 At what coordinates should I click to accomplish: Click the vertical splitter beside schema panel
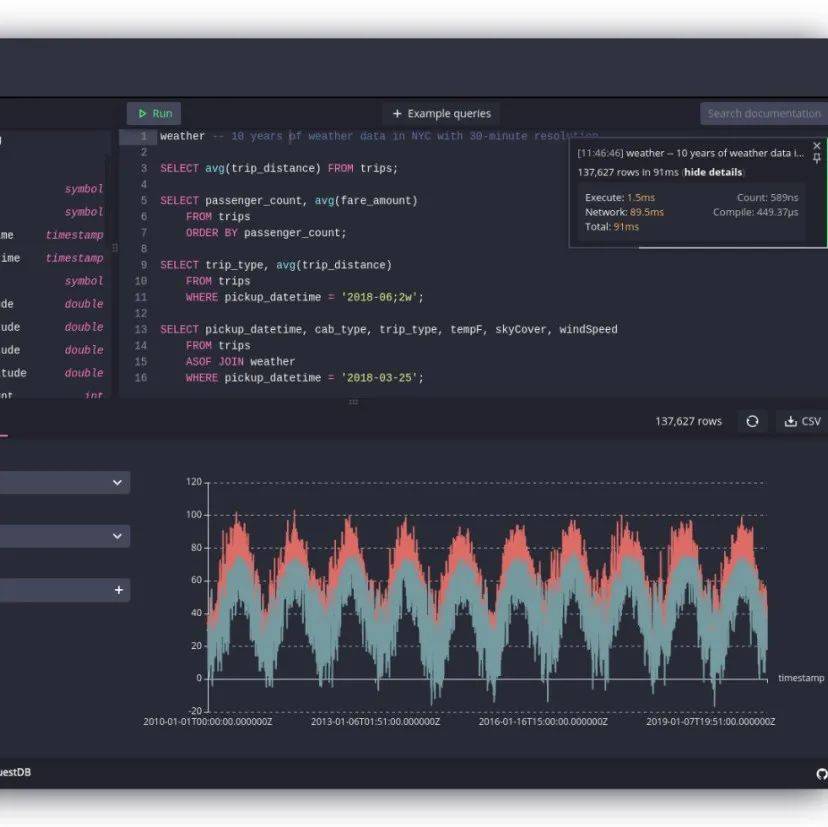(x=114, y=248)
